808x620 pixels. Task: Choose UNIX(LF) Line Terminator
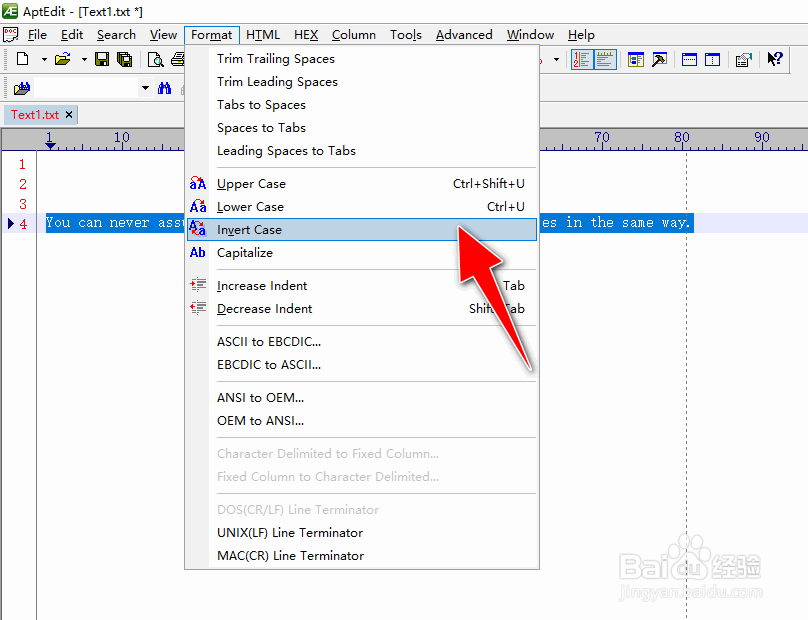tap(362, 532)
